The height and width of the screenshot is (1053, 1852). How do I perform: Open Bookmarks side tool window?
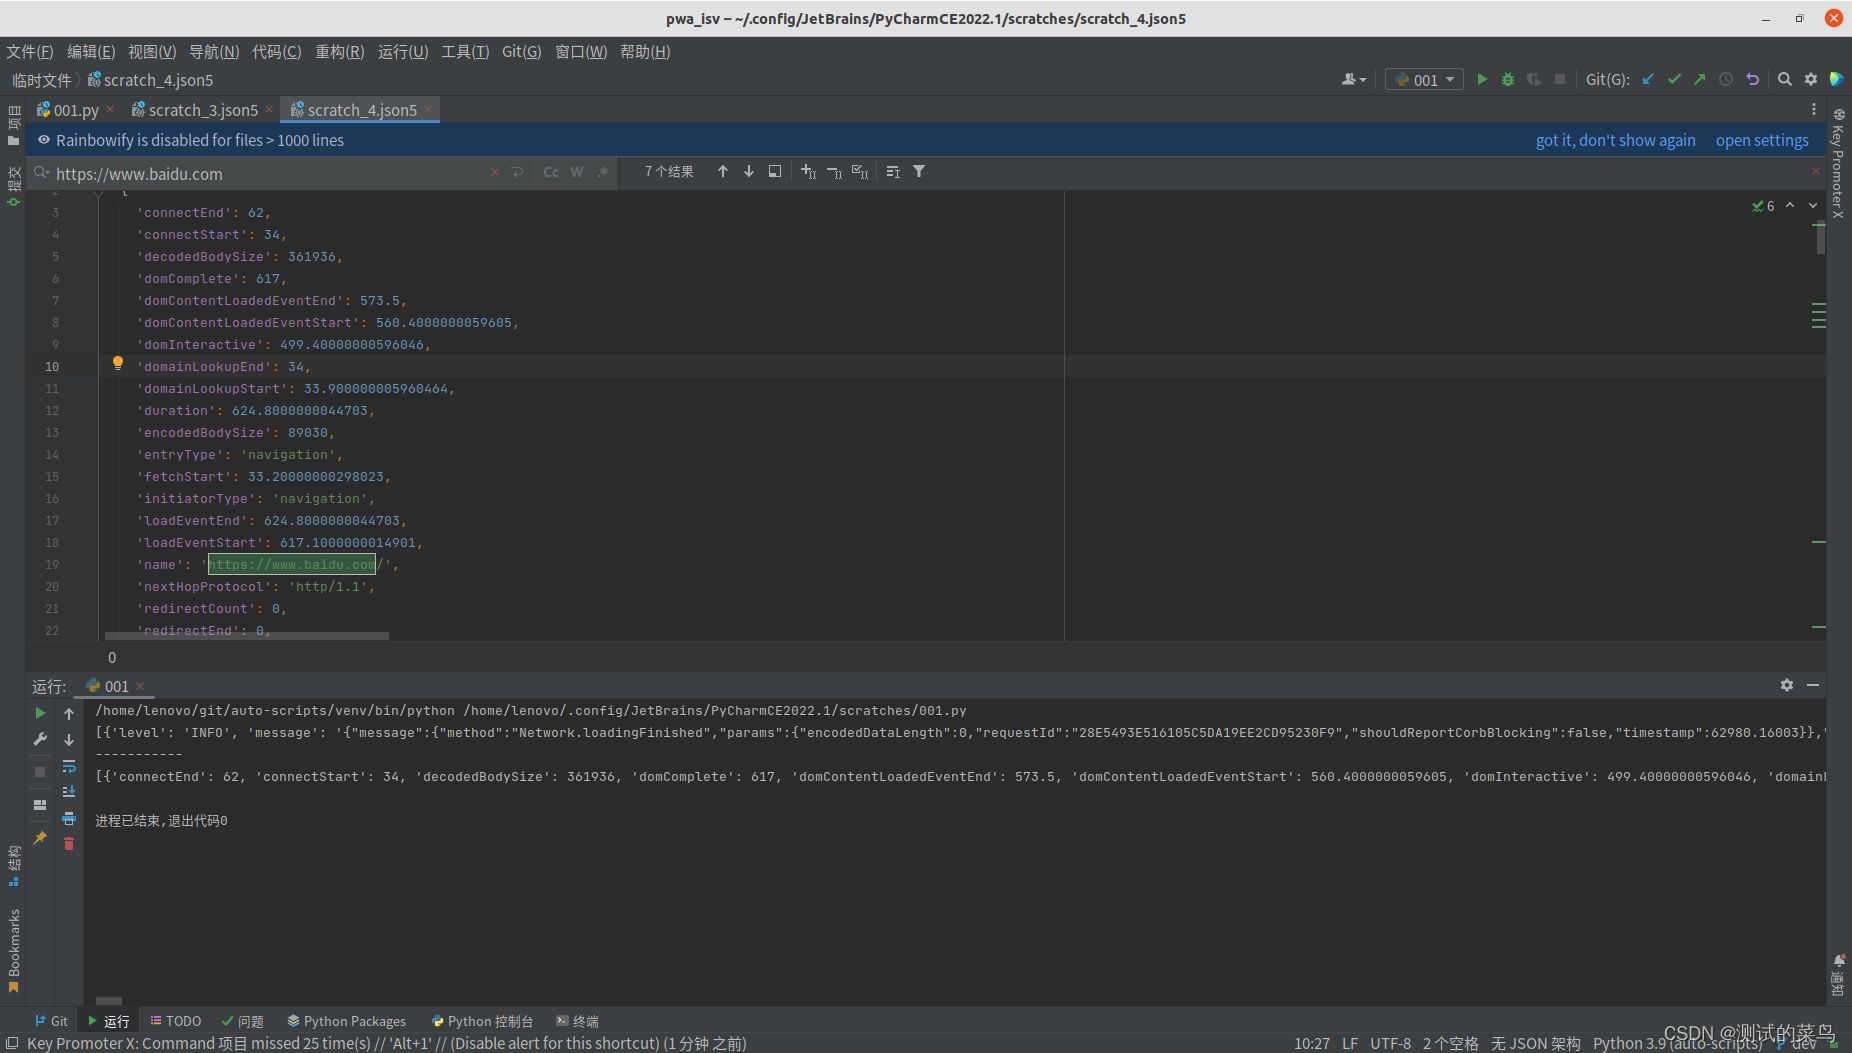(13, 949)
